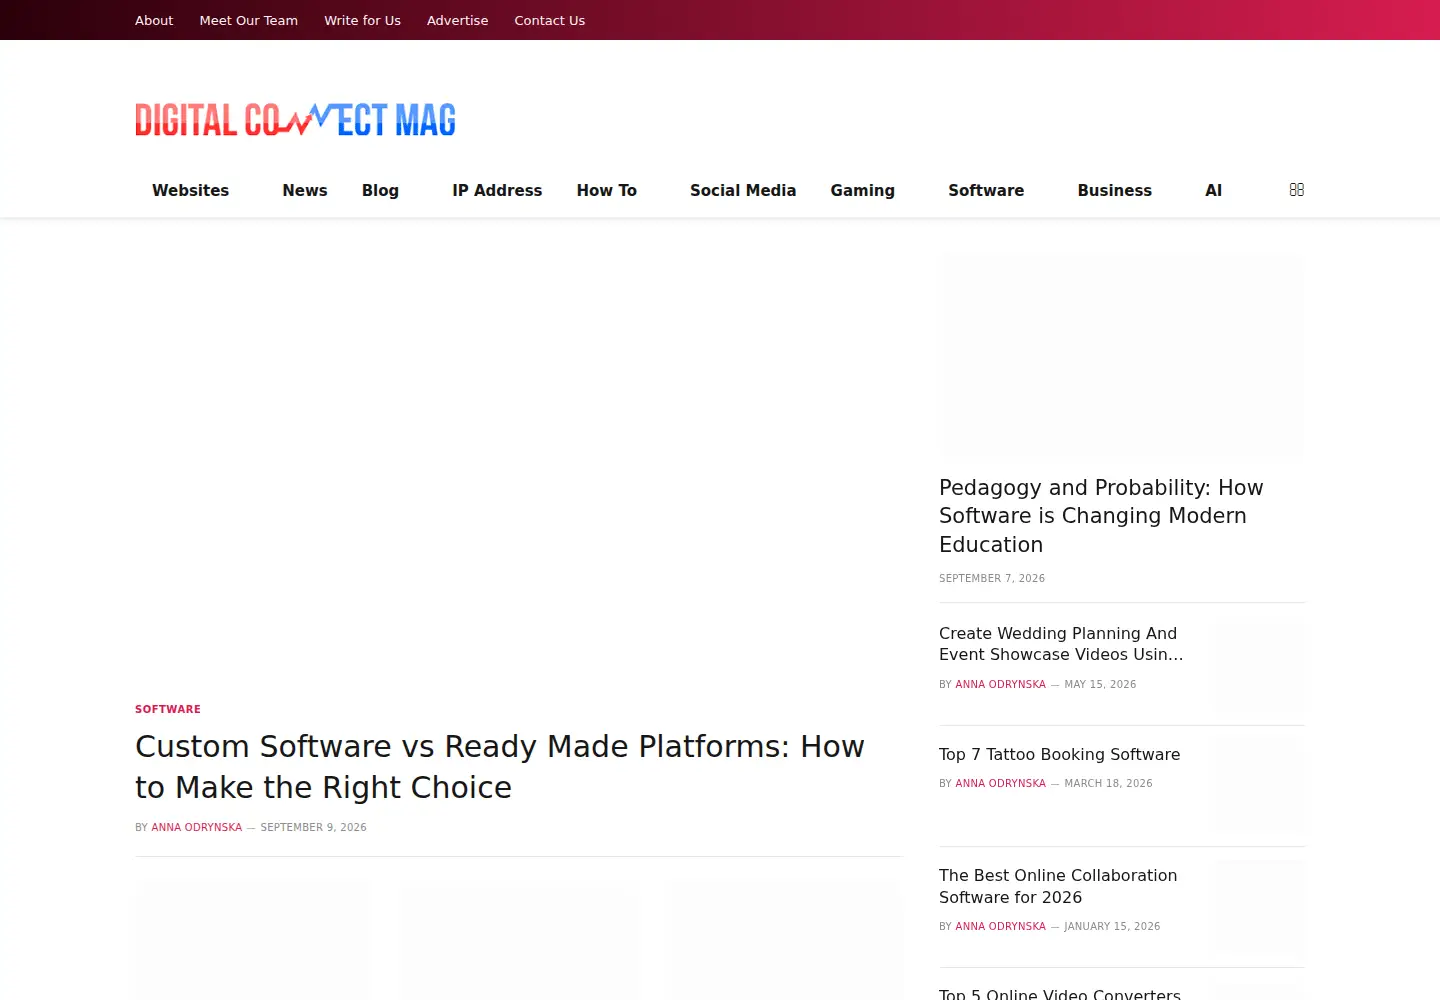Open the Business menu item
This screenshot has height=1000, width=1440.
click(1115, 190)
